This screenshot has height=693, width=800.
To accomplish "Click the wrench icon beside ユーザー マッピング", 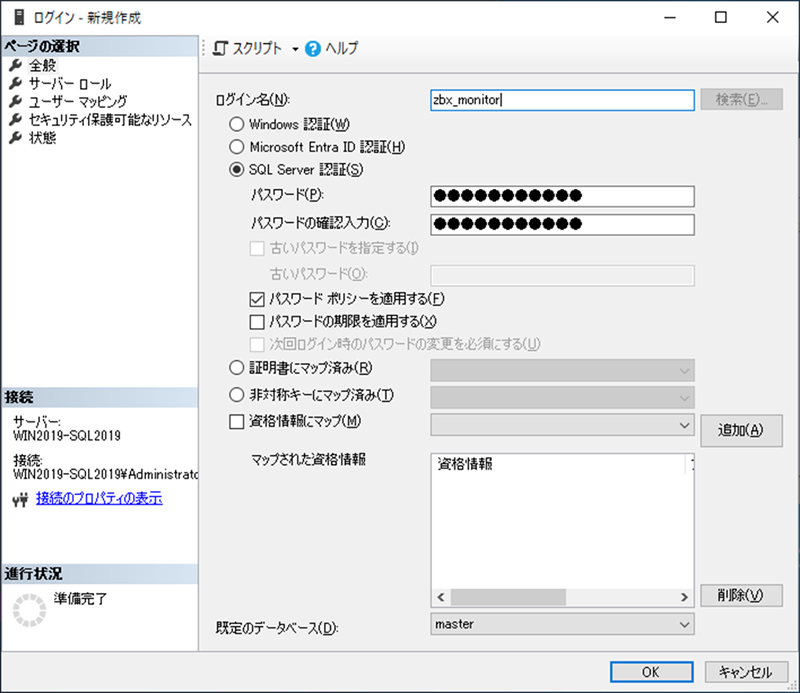I will click(15, 102).
